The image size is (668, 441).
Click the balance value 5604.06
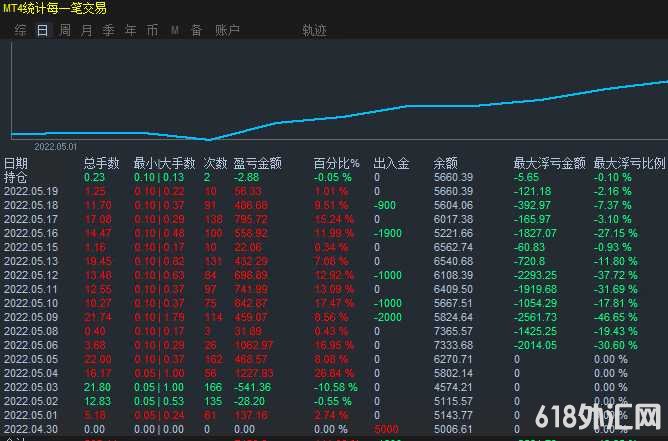[453, 205]
